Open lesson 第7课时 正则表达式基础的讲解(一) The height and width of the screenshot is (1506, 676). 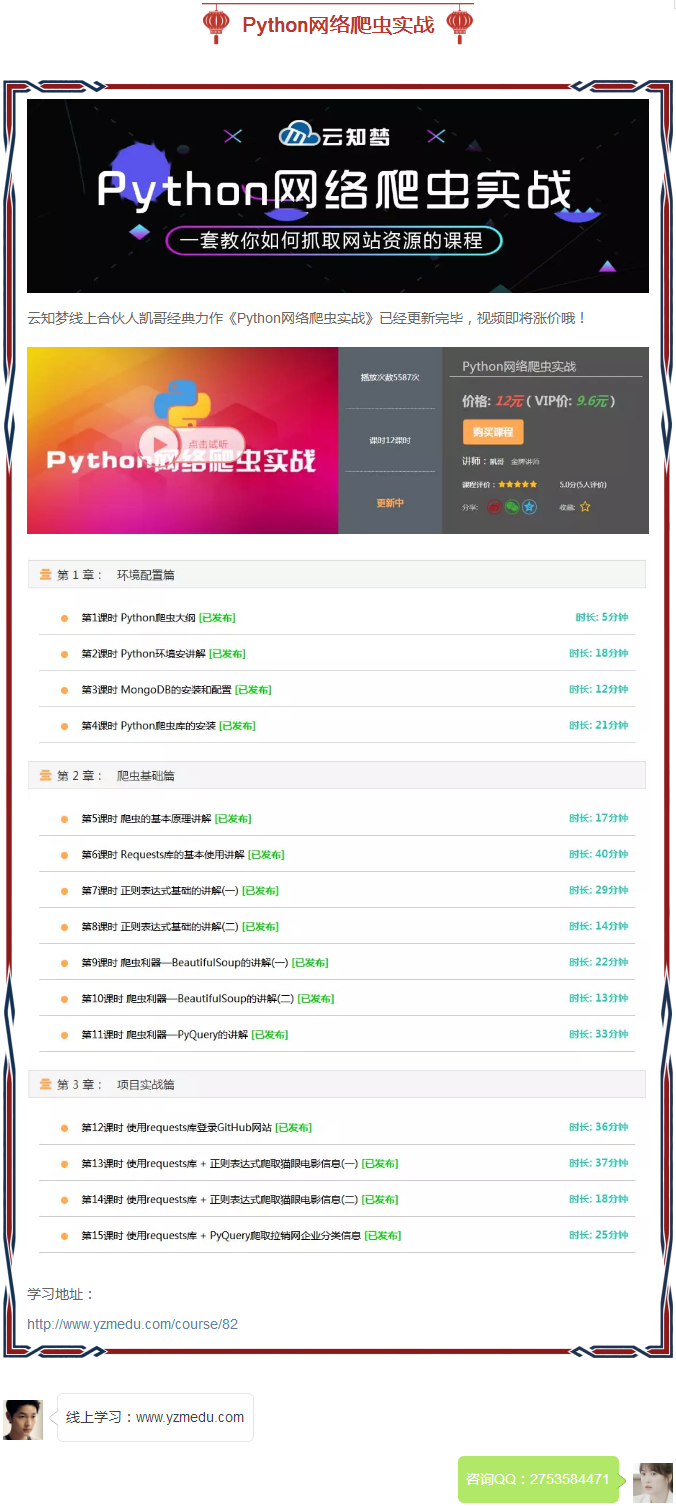(160, 891)
